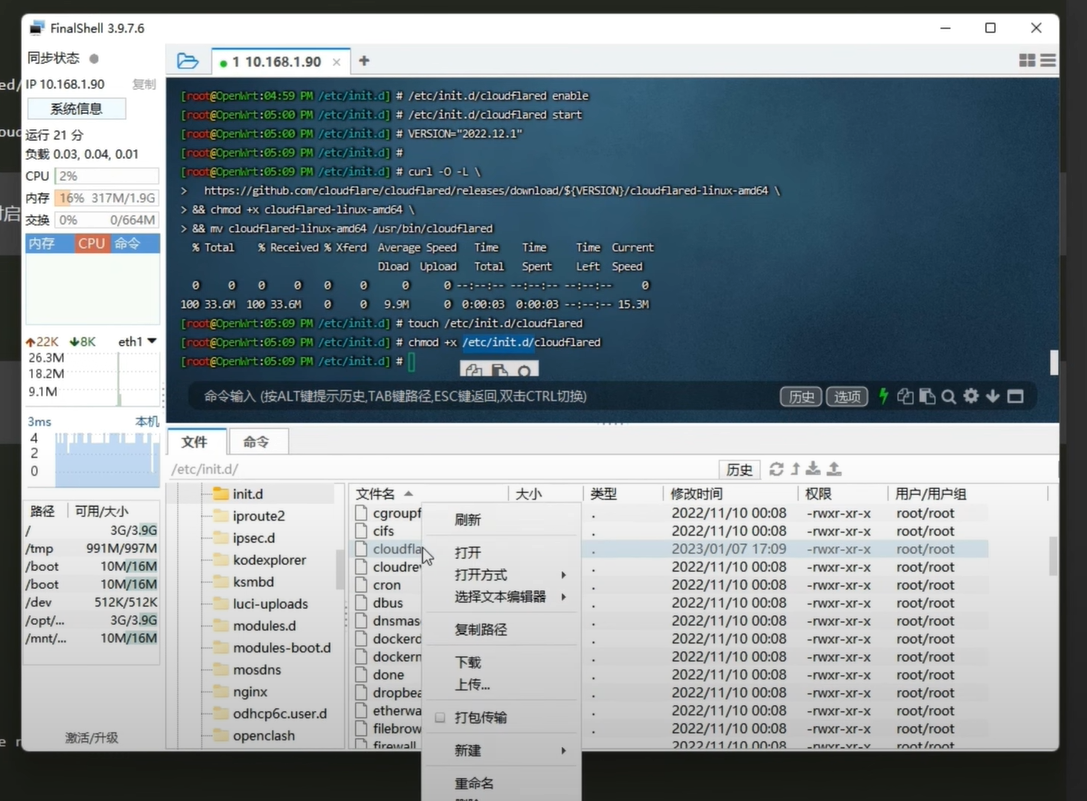Click the terminal vertical scrollbar
The image size is (1087, 801).
(1053, 362)
